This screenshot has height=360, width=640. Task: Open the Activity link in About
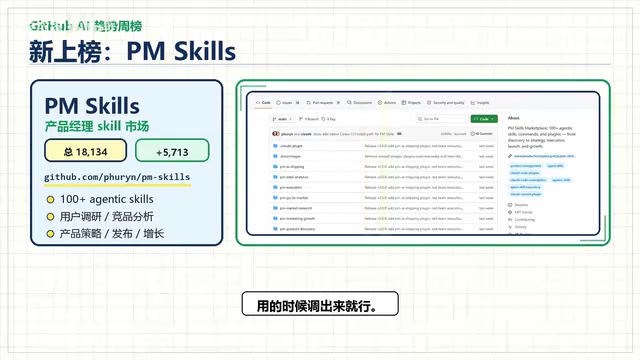coord(521,227)
